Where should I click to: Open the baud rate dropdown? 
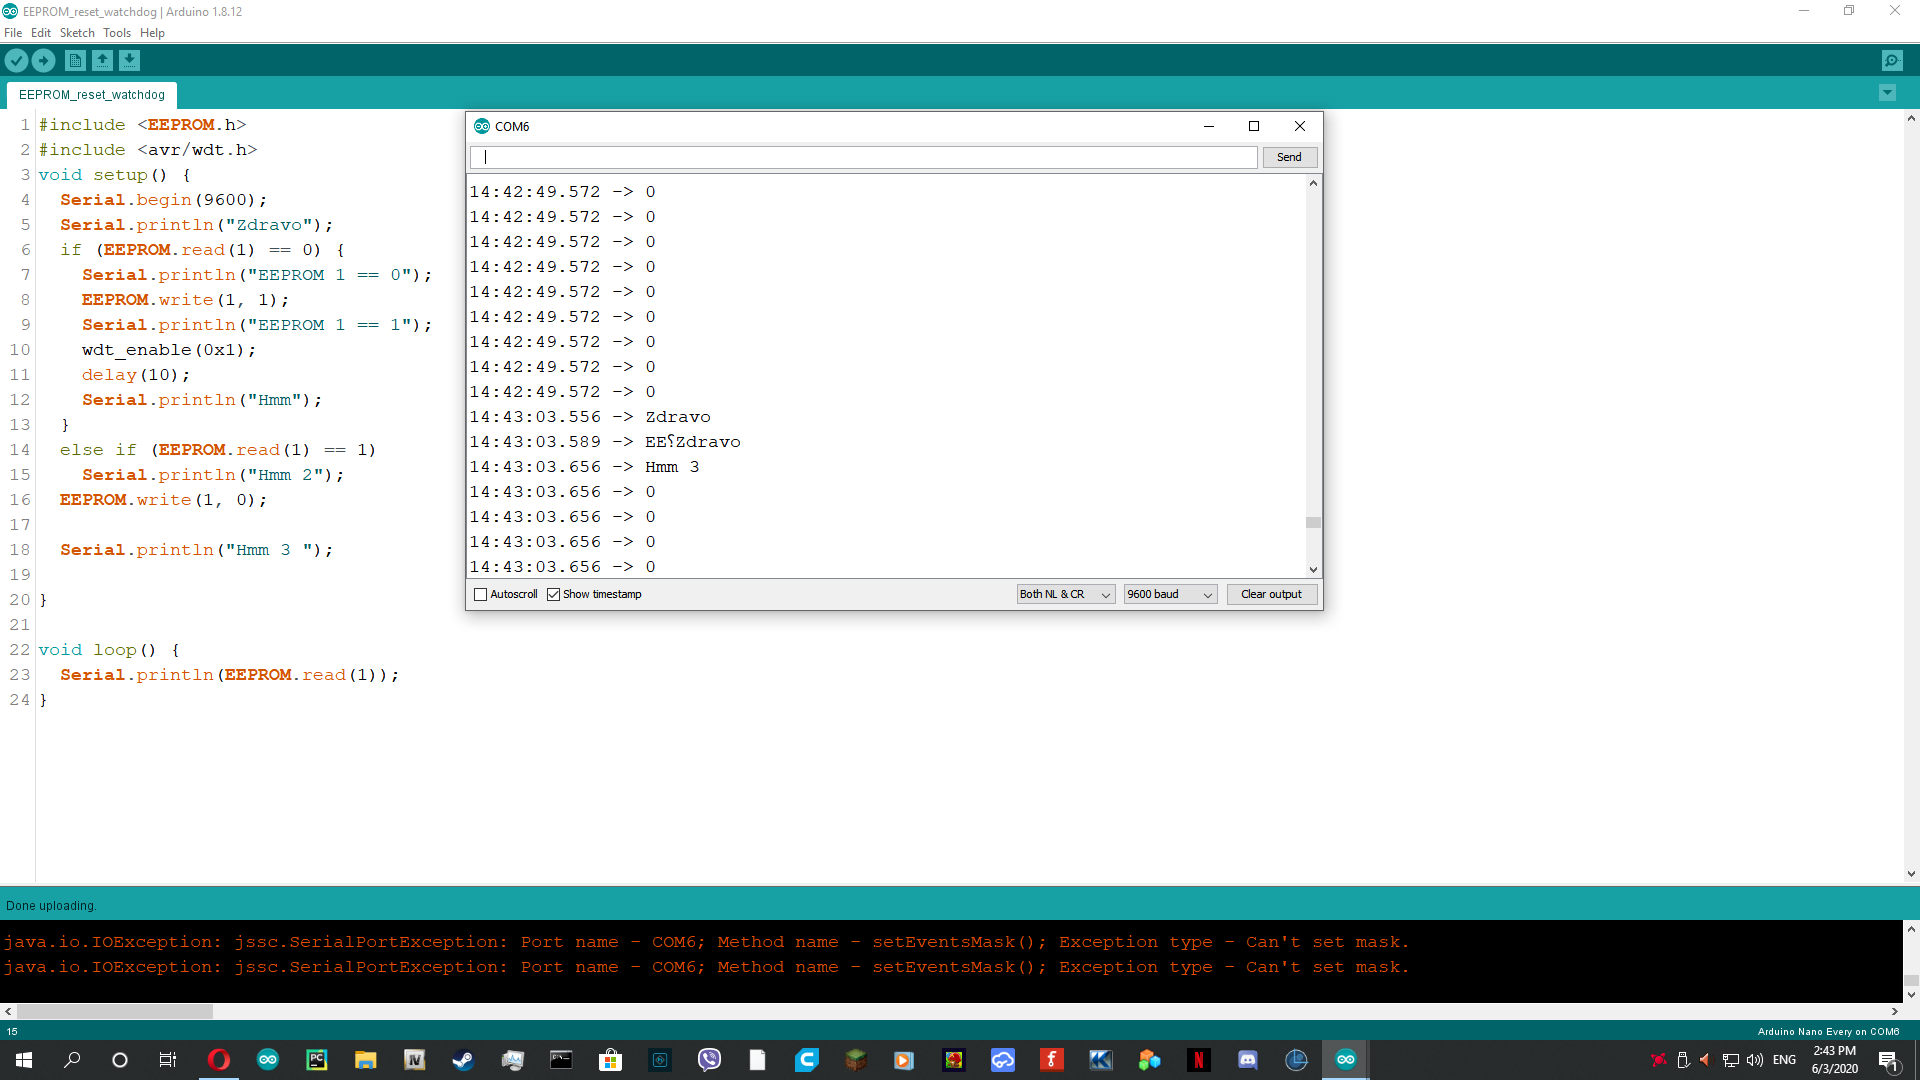pos(1169,594)
